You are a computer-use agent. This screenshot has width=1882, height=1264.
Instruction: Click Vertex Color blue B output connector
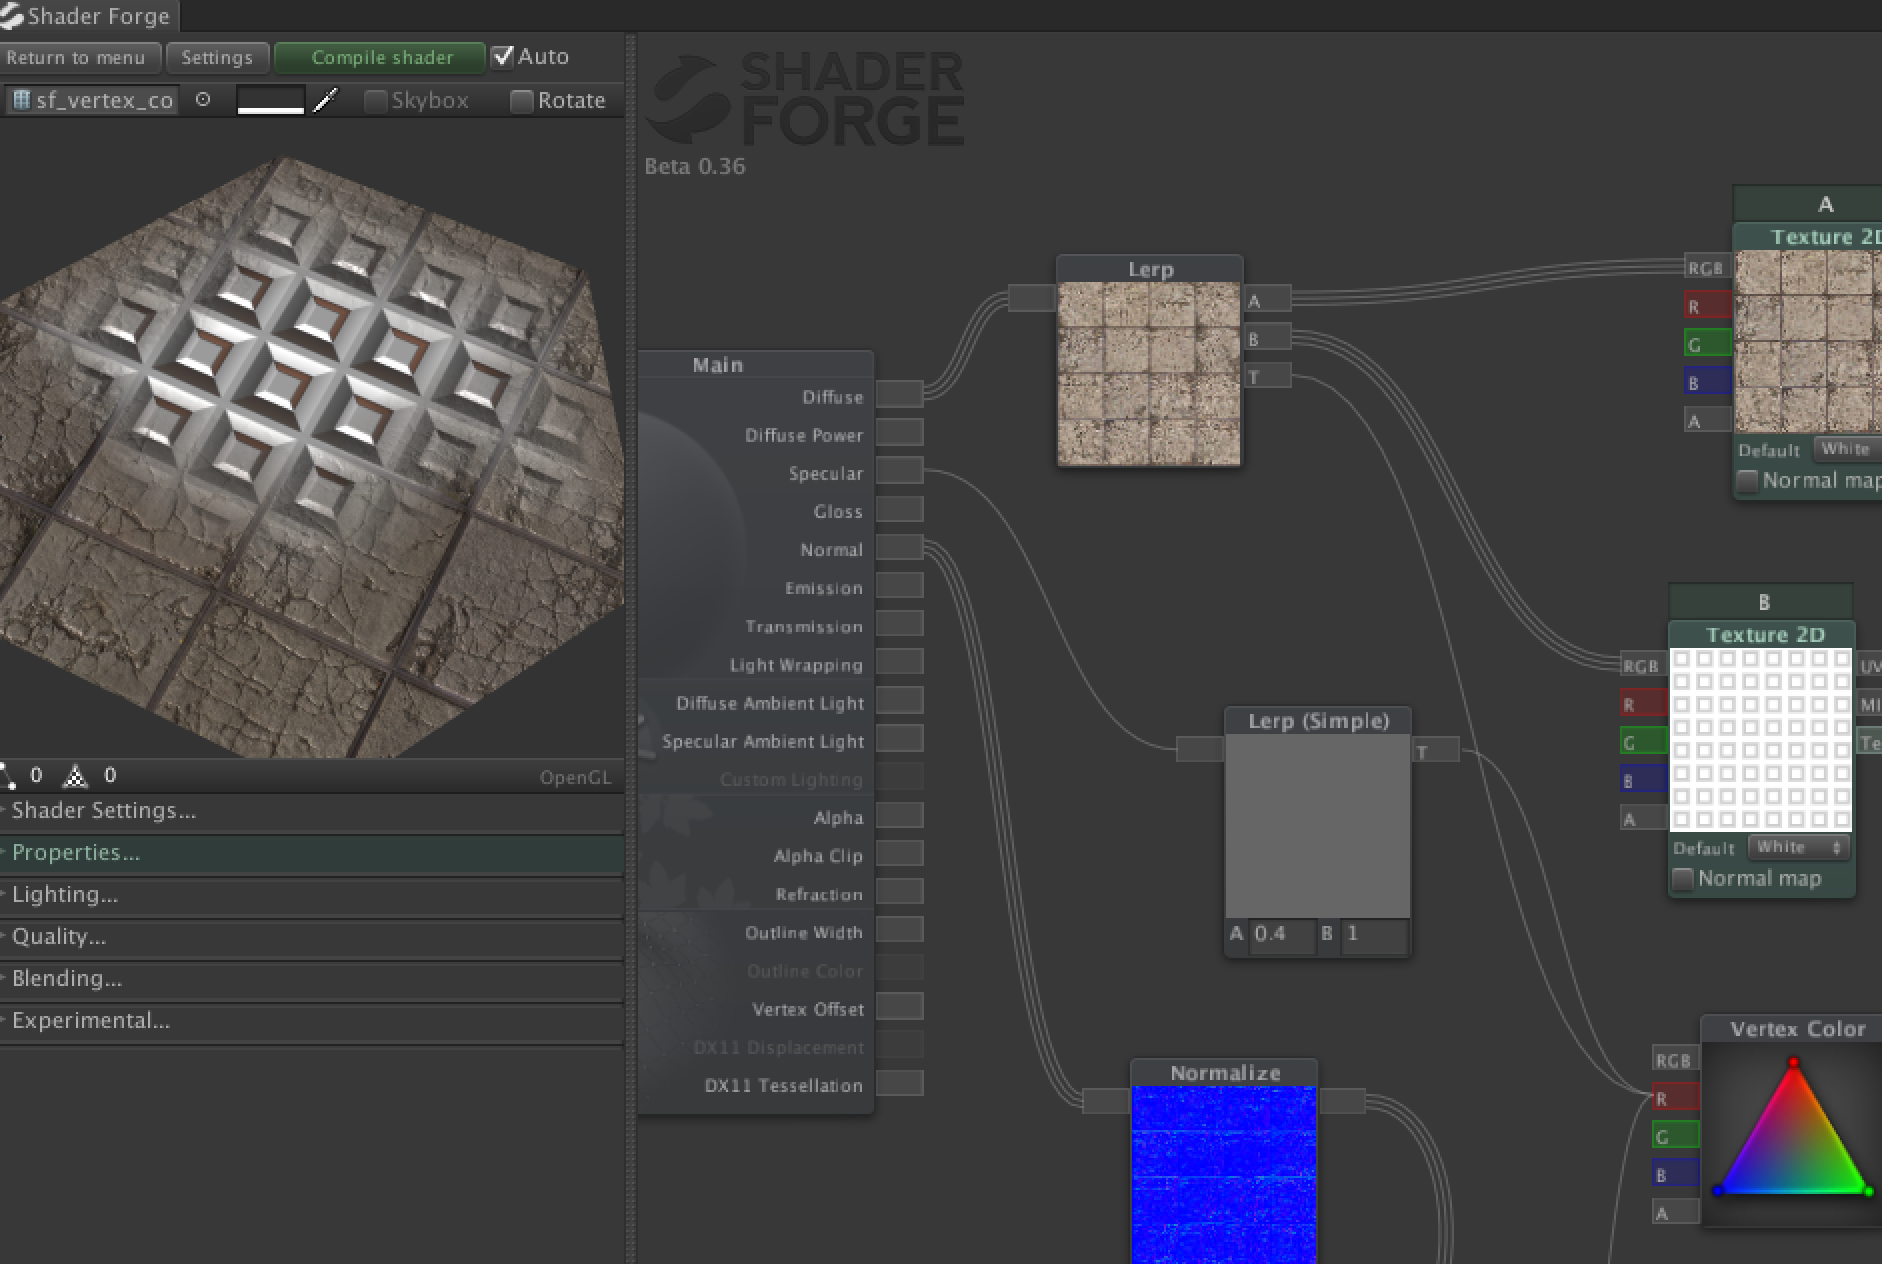1675,1174
